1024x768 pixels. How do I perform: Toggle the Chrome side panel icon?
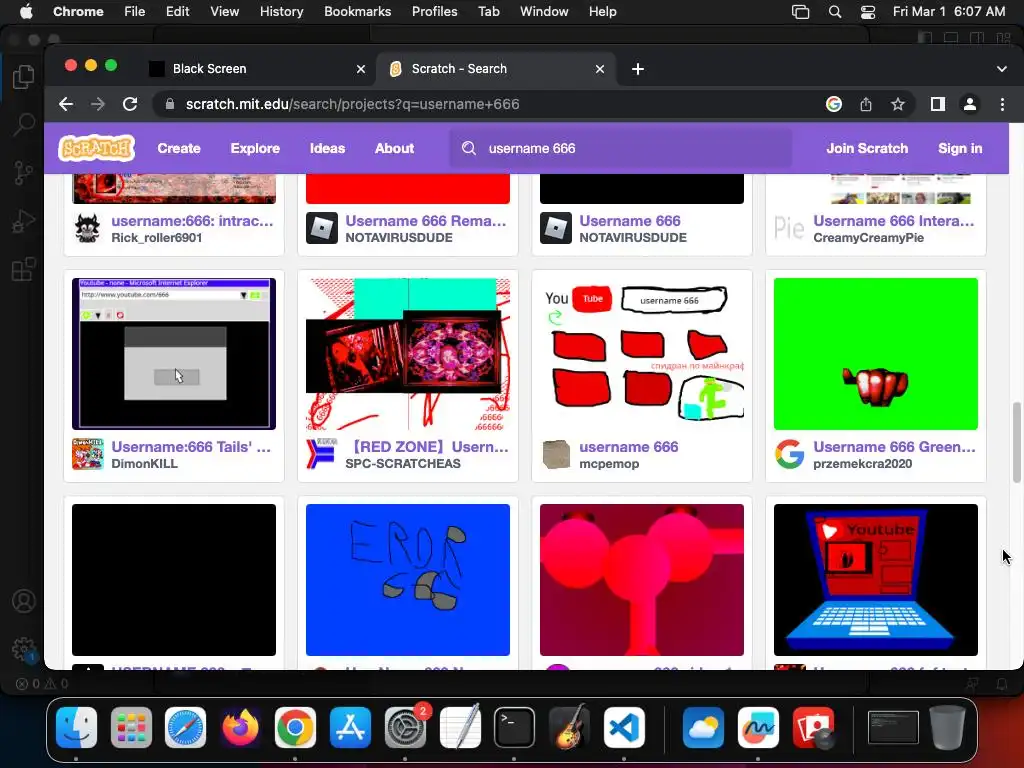[938, 104]
